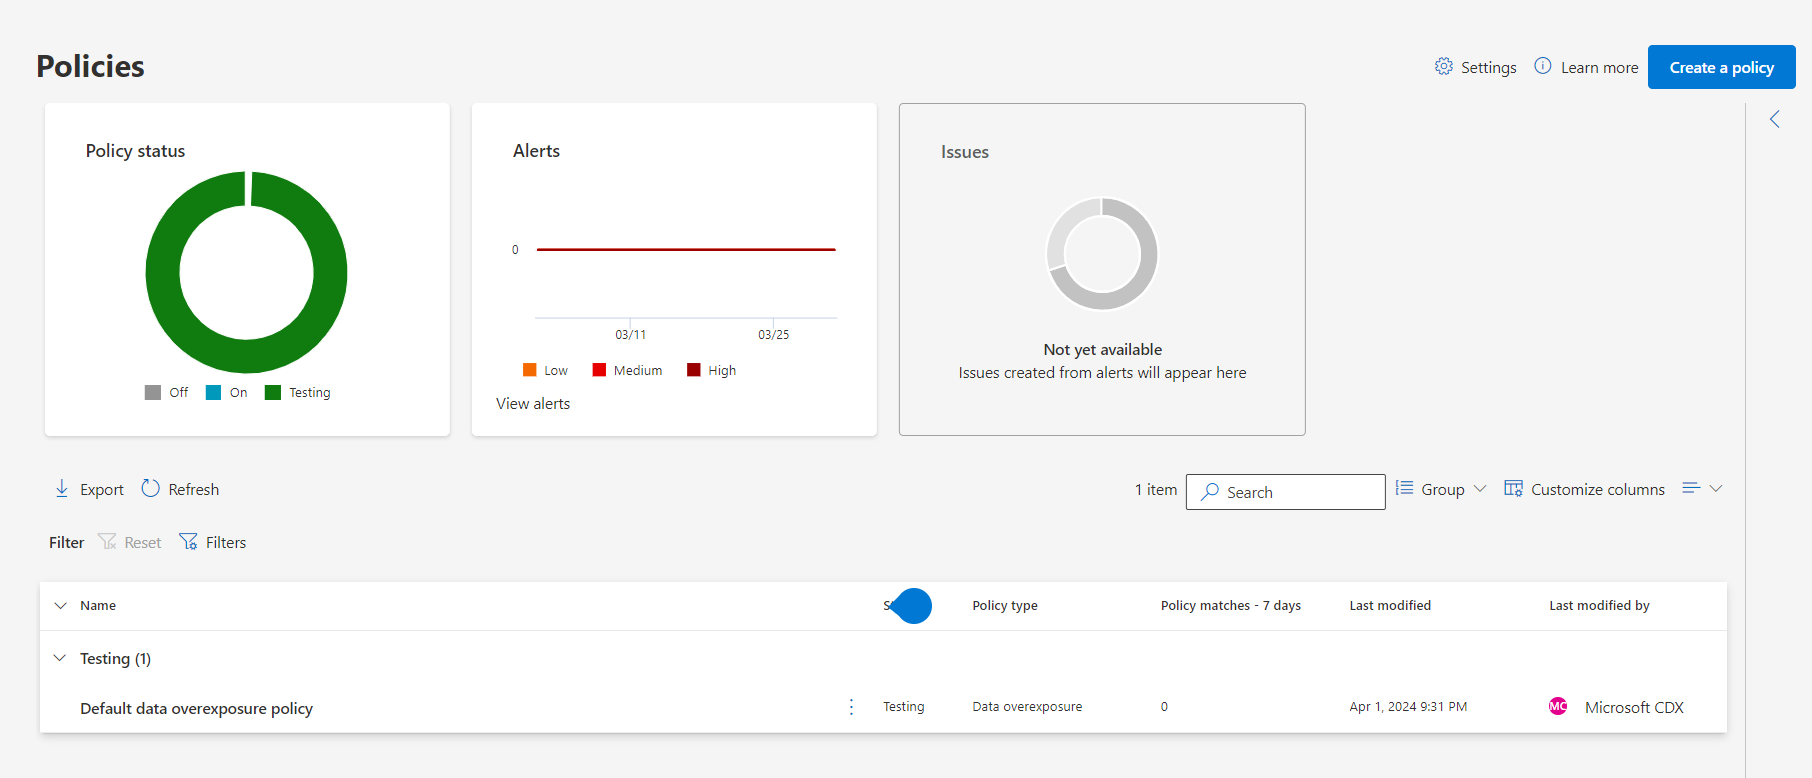This screenshot has width=1812, height=778.
Task: Click the Create a policy button
Action: coord(1721,67)
